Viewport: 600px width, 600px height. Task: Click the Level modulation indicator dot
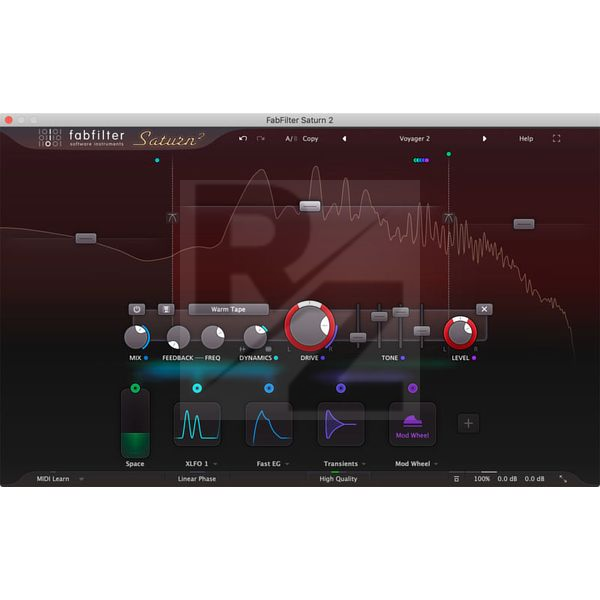point(474,358)
